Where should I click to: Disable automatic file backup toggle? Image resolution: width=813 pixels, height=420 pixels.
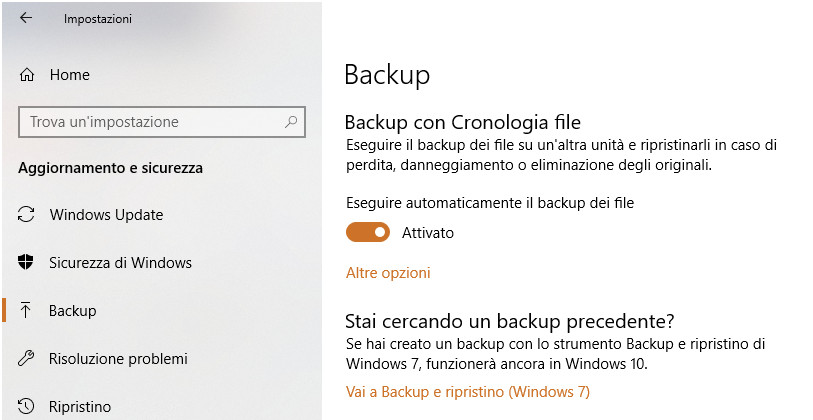pos(367,233)
